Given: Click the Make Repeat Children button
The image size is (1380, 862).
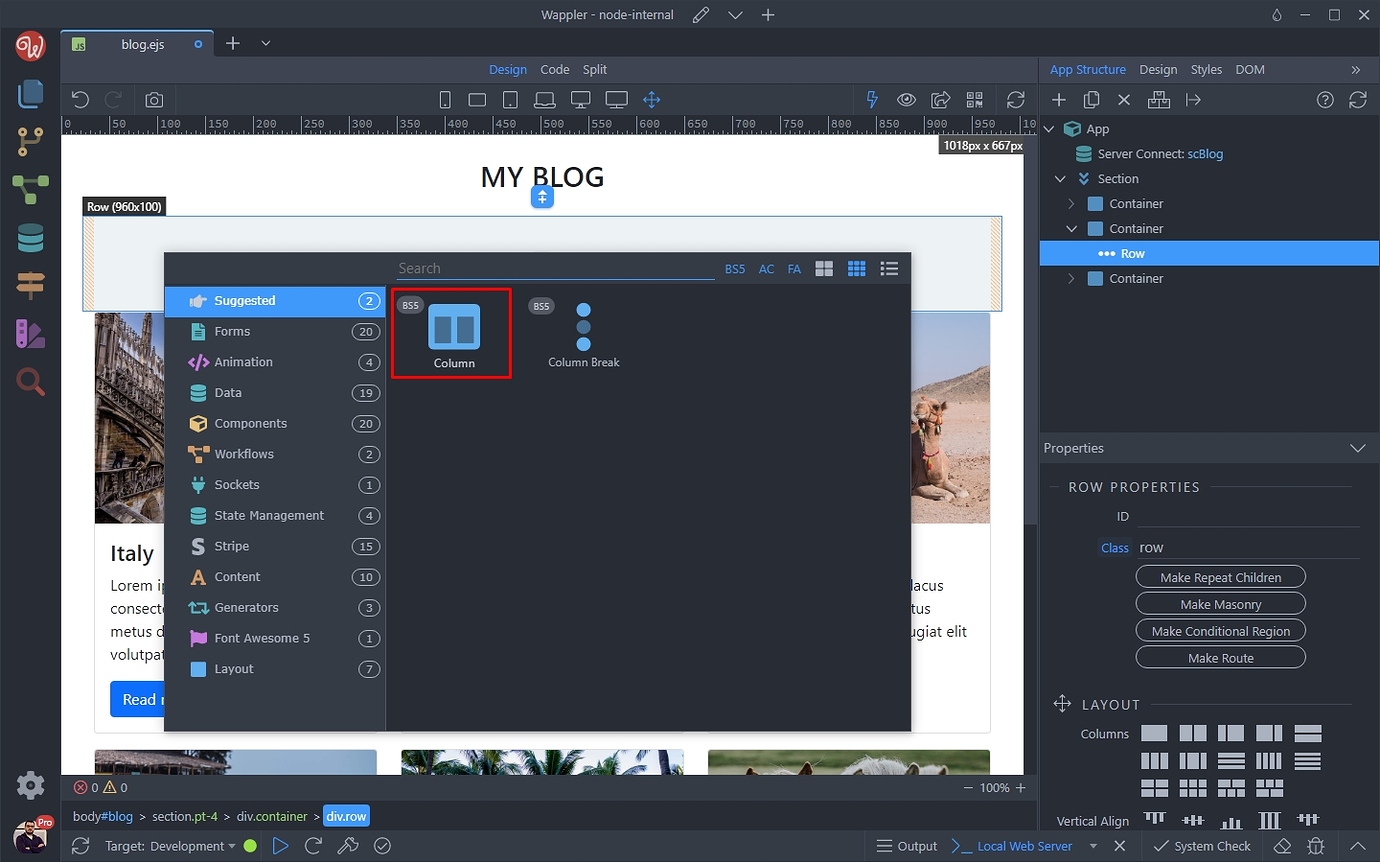Looking at the screenshot, I should [1220, 576].
